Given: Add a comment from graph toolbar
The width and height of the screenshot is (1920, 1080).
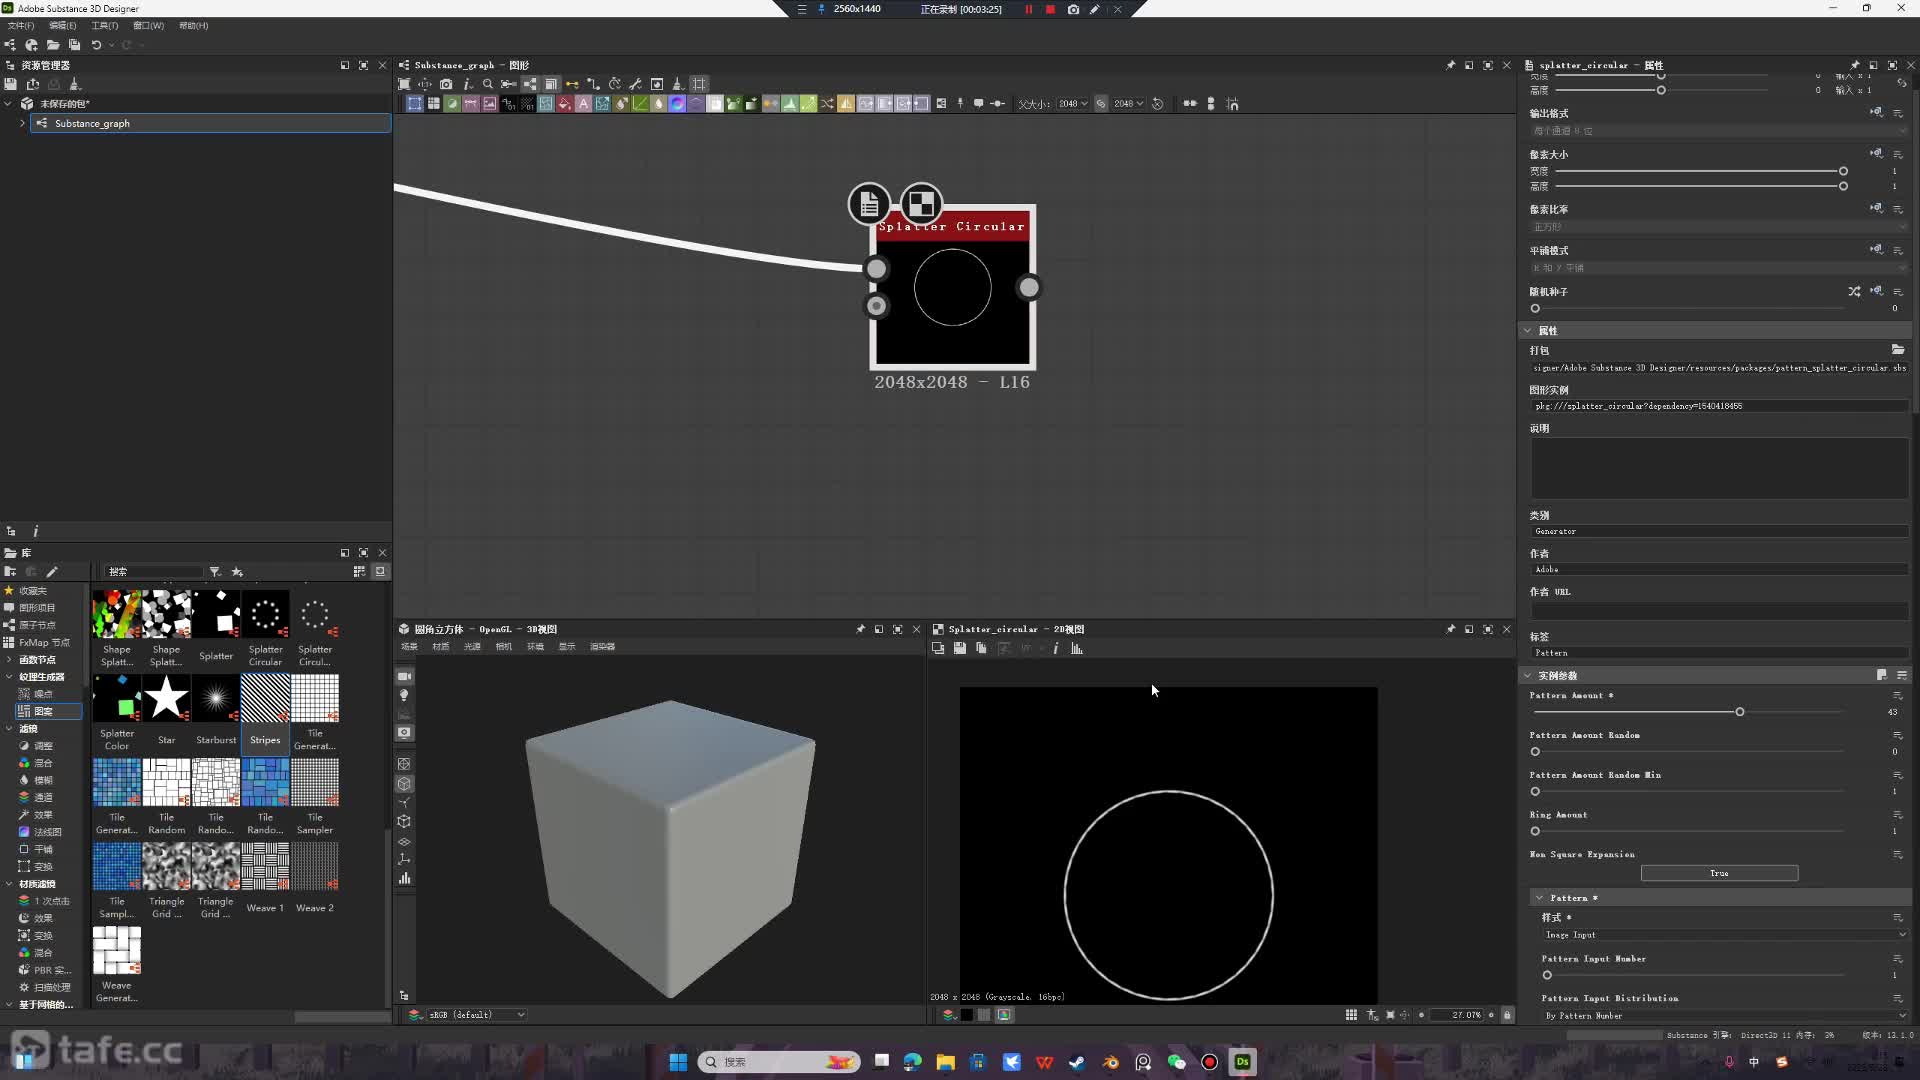Looking at the screenshot, I should point(979,104).
